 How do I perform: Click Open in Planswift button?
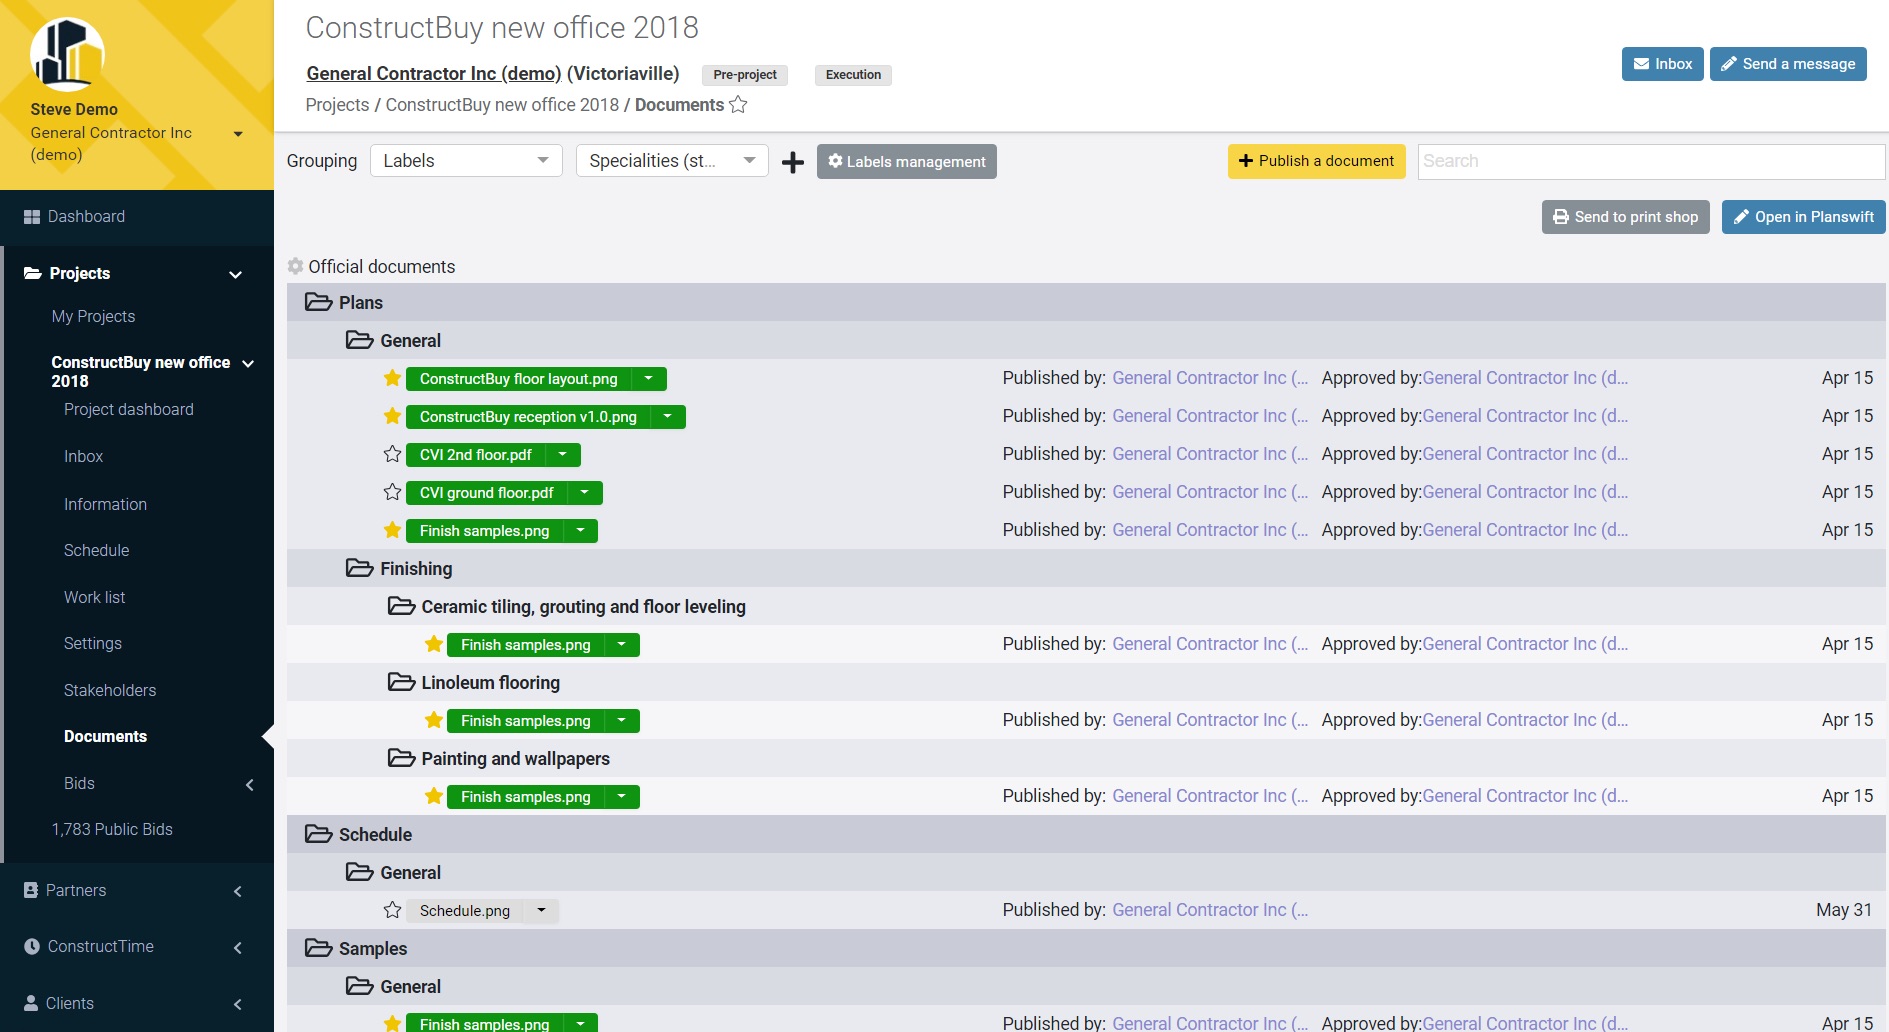tap(1803, 217)
